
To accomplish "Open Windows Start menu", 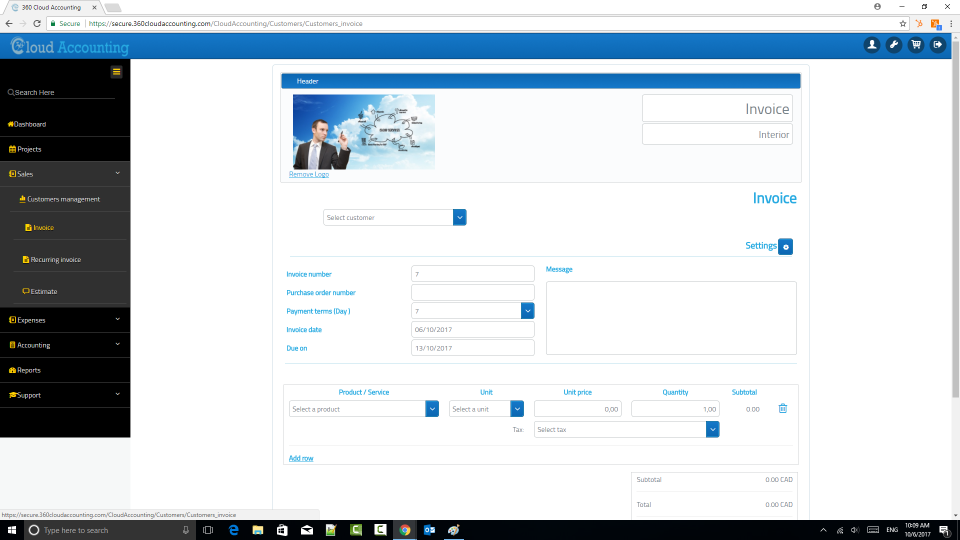I will pyautogui.click(x=11, y=530).
